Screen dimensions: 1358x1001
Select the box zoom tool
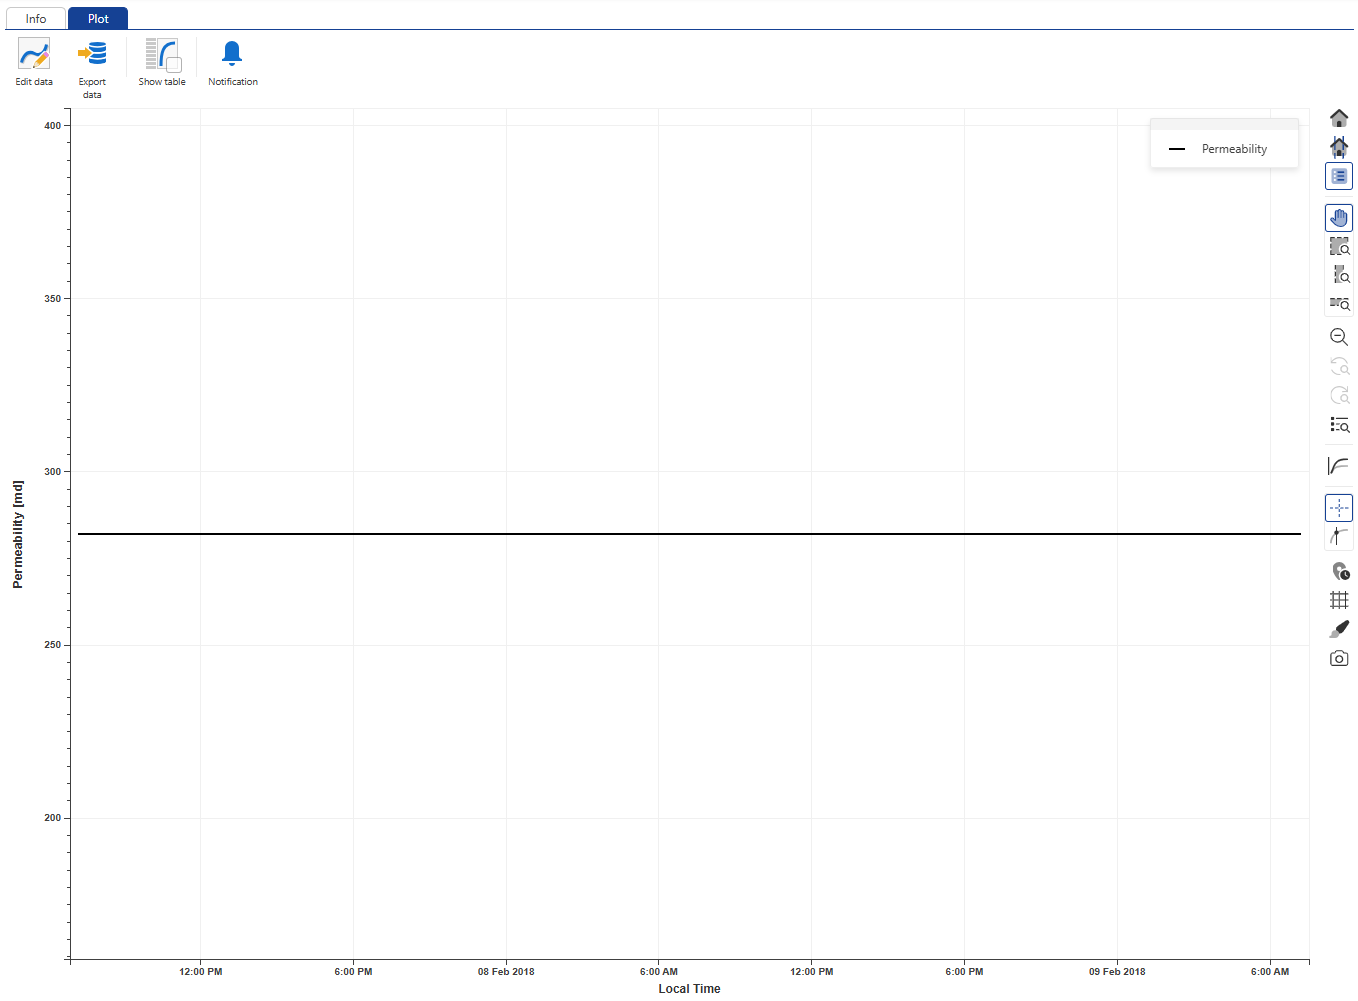pyautogui.click(x=1339, y=246)
